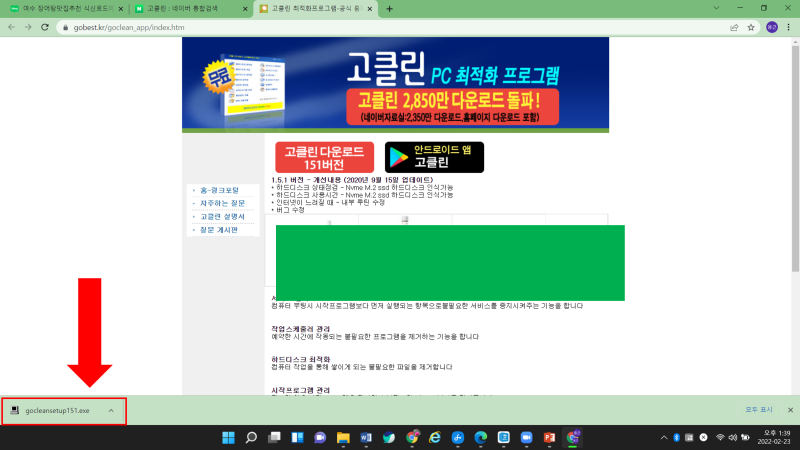This screenshot has width=800, height=450.
Task: Share this page via the share icon
Action: pyautogui.click(x=734, y=28)
